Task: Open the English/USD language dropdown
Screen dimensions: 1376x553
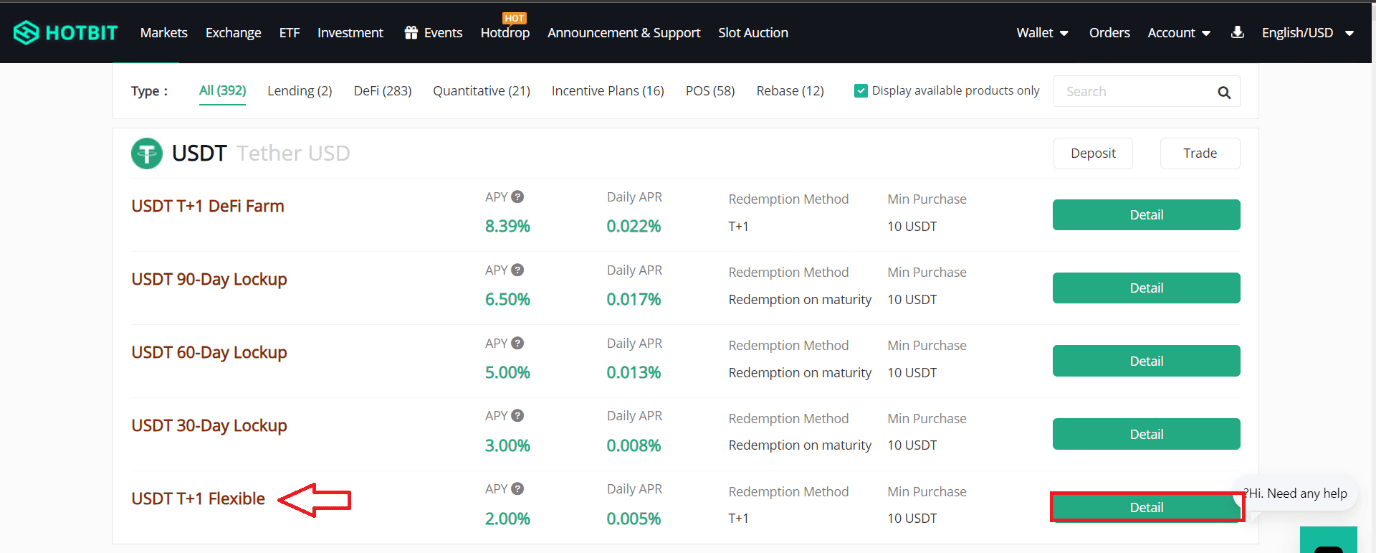Action: click(x=1308, y=32)
